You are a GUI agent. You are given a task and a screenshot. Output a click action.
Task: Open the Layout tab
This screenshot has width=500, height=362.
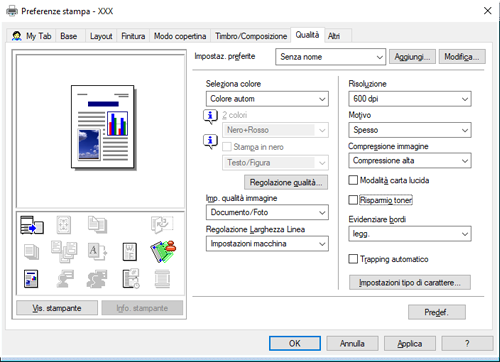tap(101, 36)
